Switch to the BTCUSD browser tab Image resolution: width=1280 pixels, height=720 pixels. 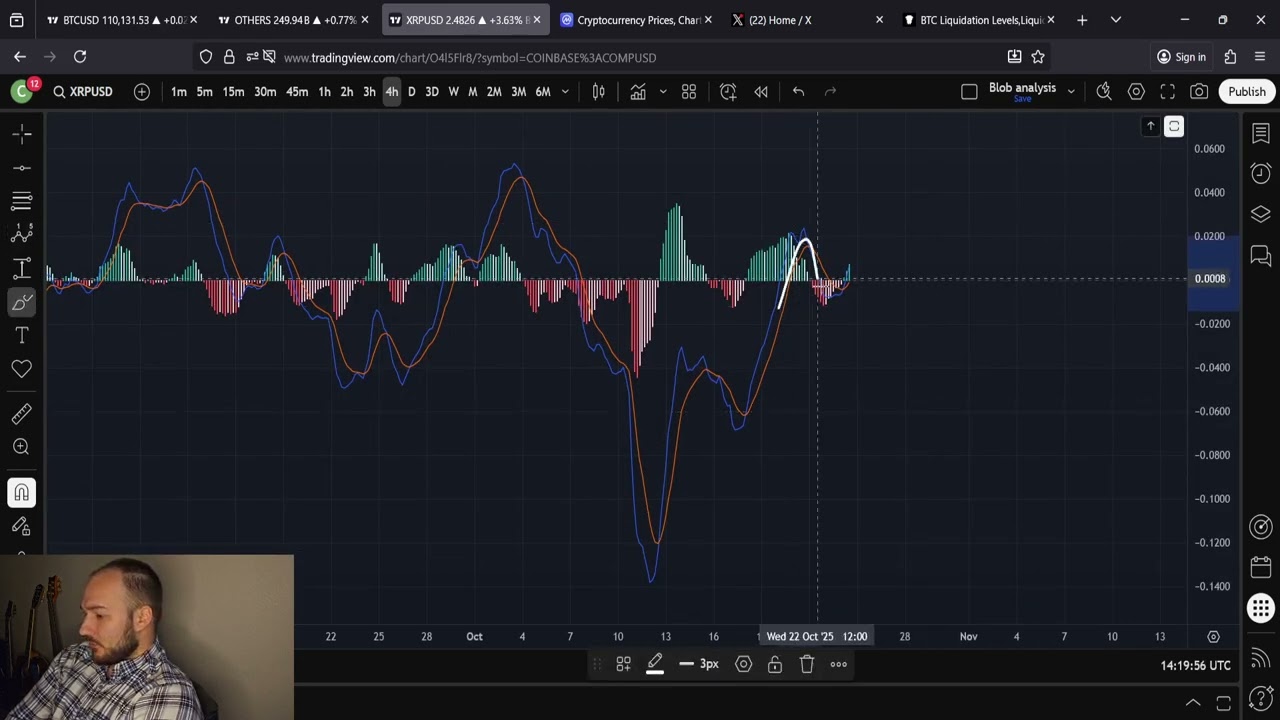click(123, 20)
